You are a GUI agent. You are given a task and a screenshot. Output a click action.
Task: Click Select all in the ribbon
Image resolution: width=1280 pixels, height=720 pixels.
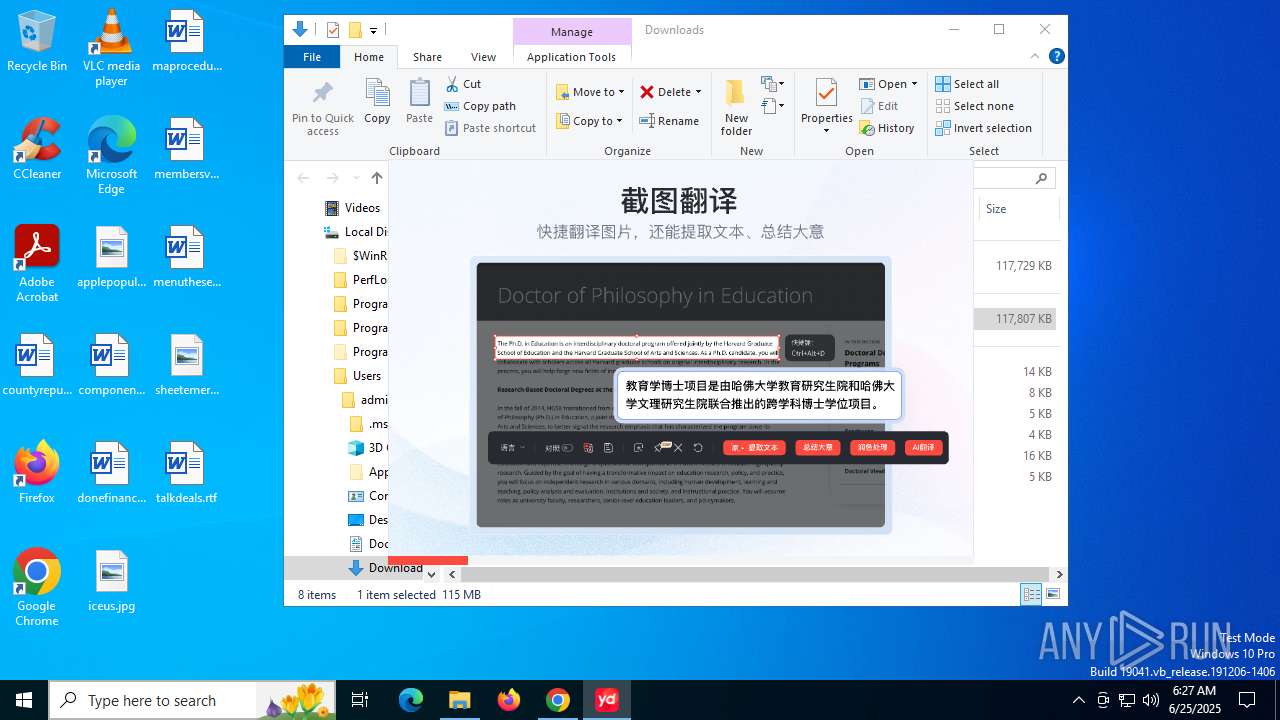click(x=967, y=84)
